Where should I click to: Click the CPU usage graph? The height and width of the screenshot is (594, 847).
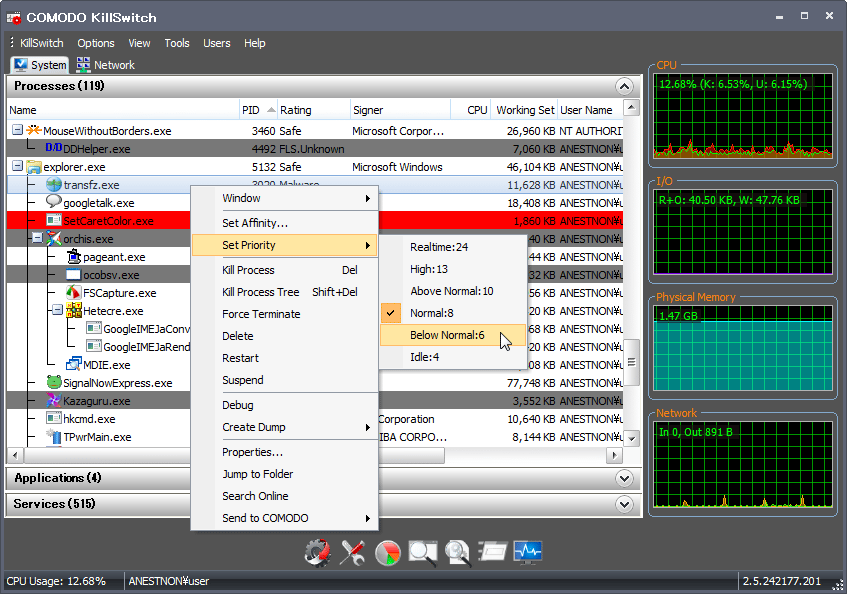pos(743,116)
